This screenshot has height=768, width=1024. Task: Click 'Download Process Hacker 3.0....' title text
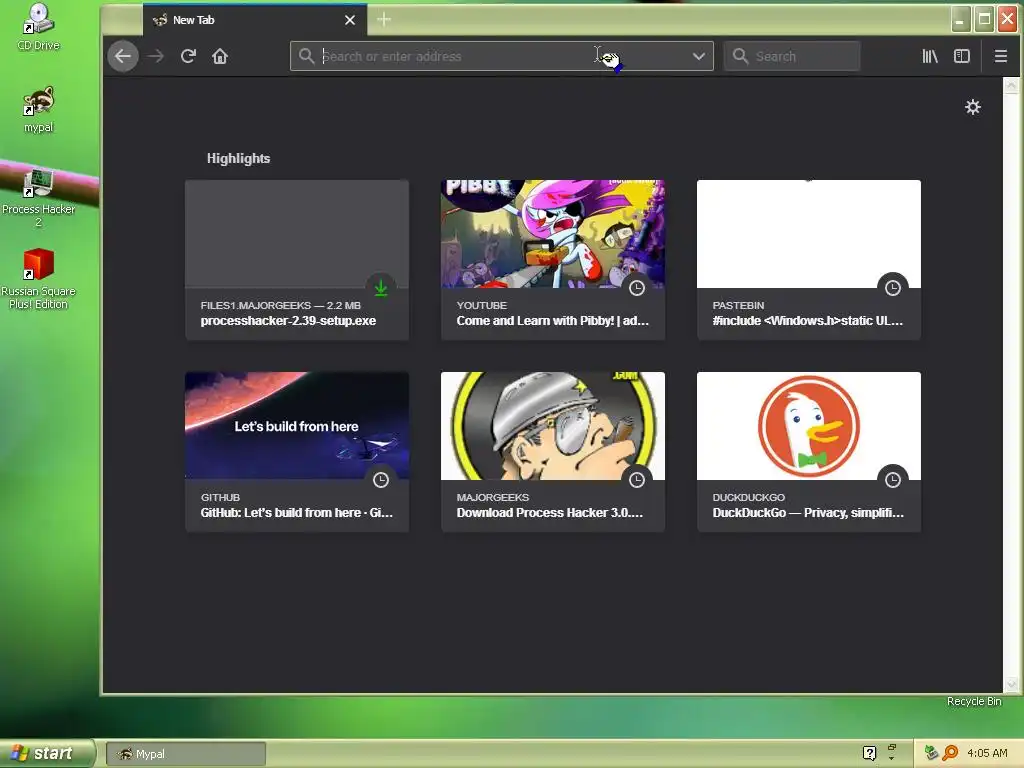point(550,513)
